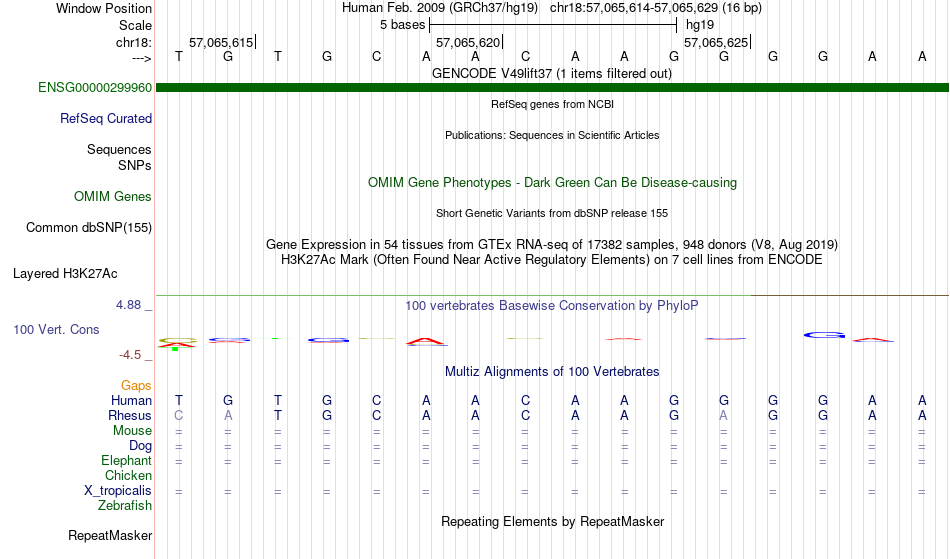Image resolution: width=950 pixels, height=559 pixels.
Task: Click the -4.5 PhyloP lower limit
Action: pos(130,355)
